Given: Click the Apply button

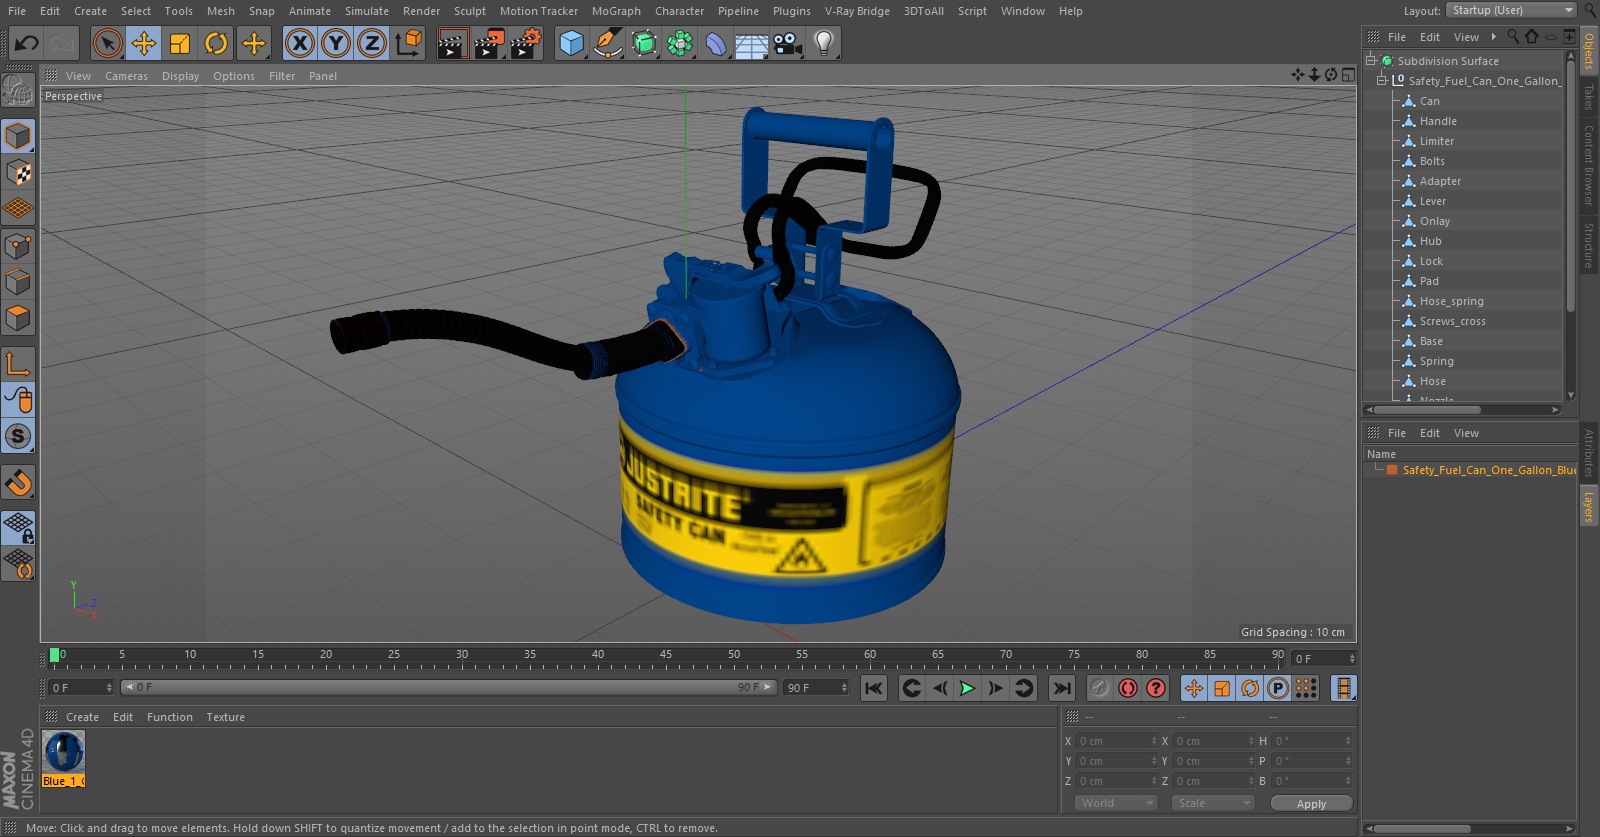Looking at the screenshot, I should coord(1311,803).
